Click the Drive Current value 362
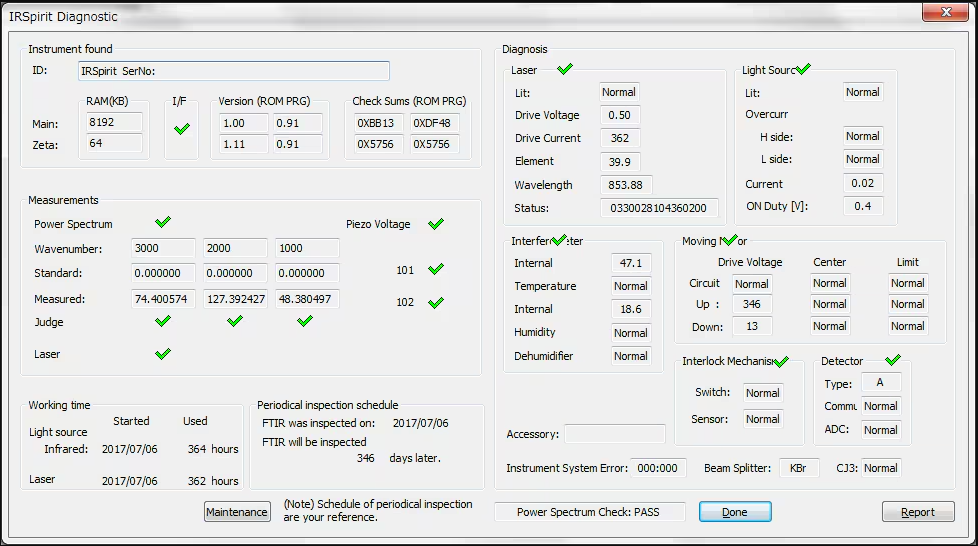978x546 pixels. tap(619, 138)
